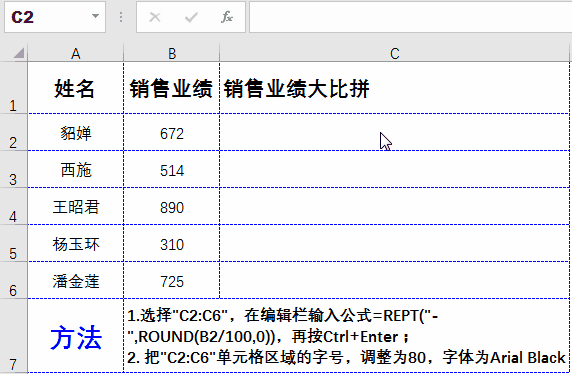The image size is (572, 374).
Task: Click the blue 方法 cell
Action: (x=76, y=336)
